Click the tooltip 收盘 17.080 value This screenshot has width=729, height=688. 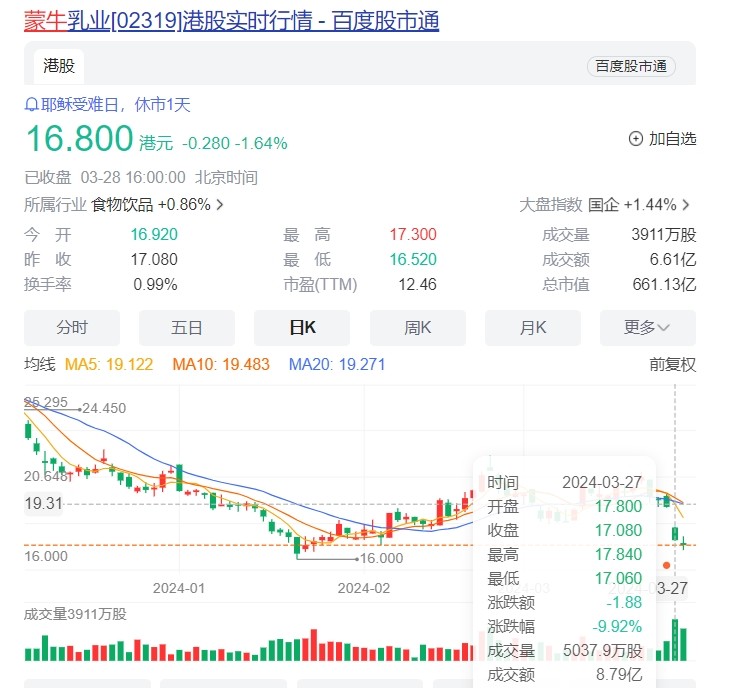(x=618, y=530)
